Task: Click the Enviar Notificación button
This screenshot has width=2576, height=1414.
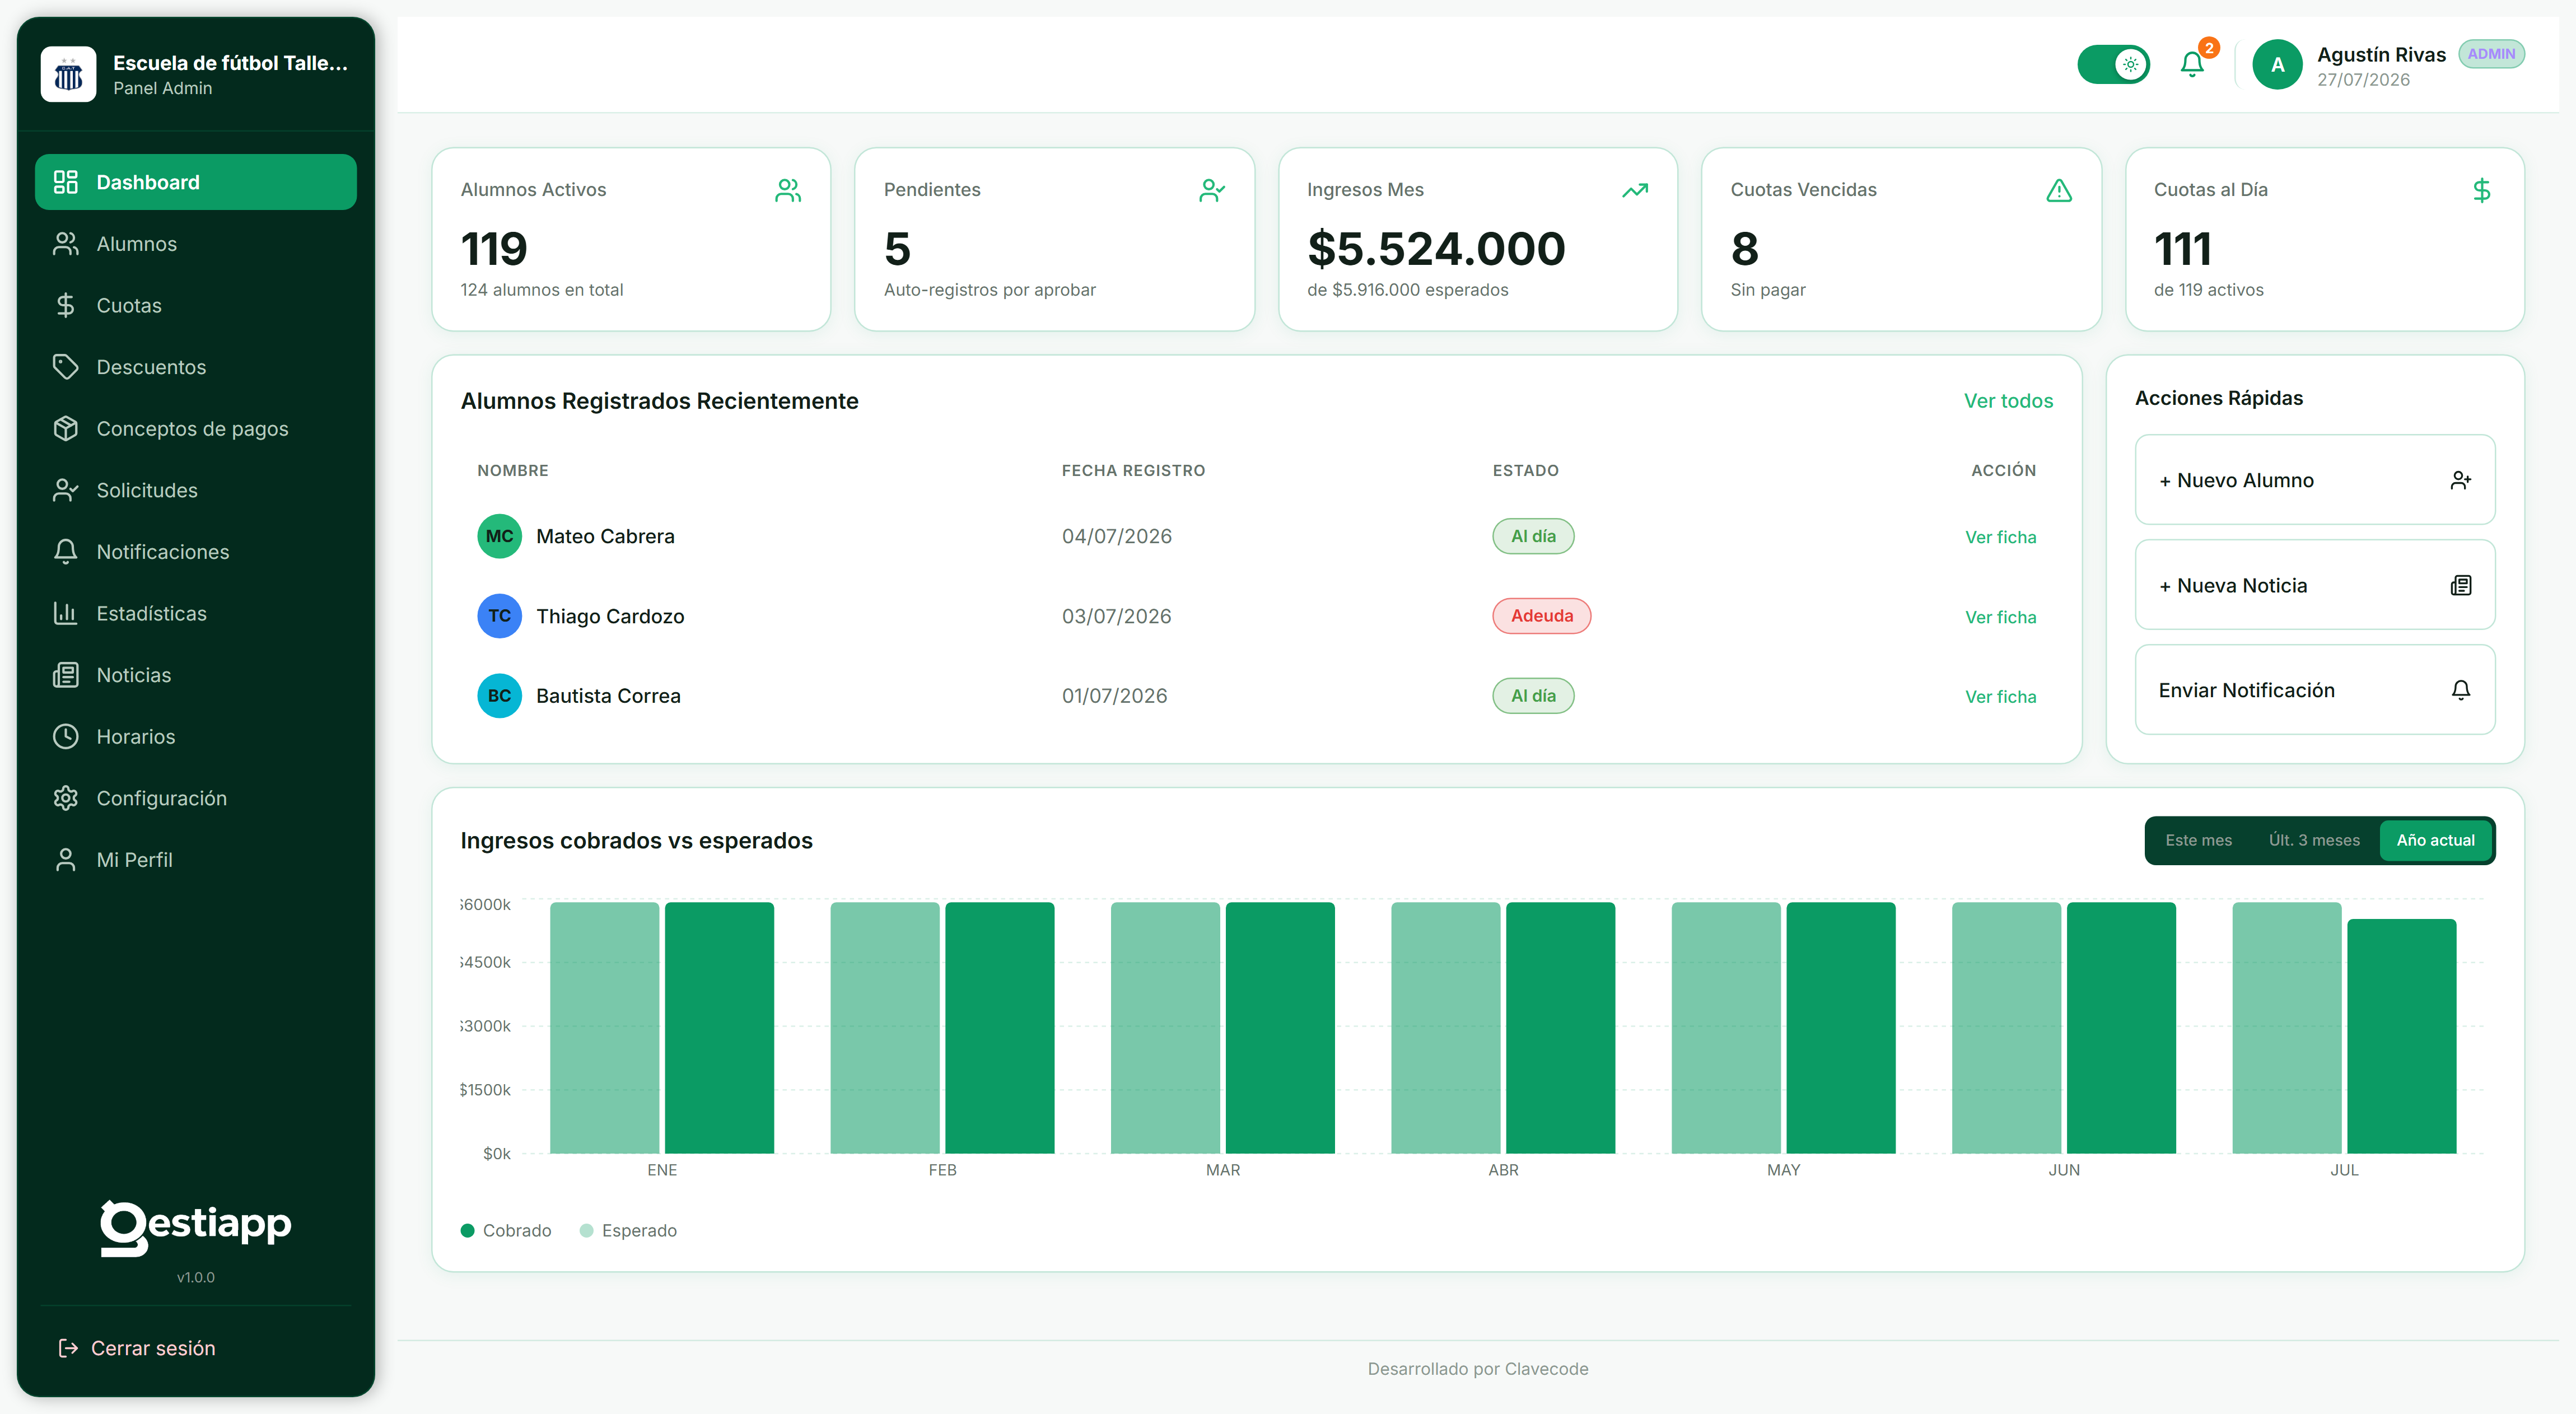Action: (2315, 690)
